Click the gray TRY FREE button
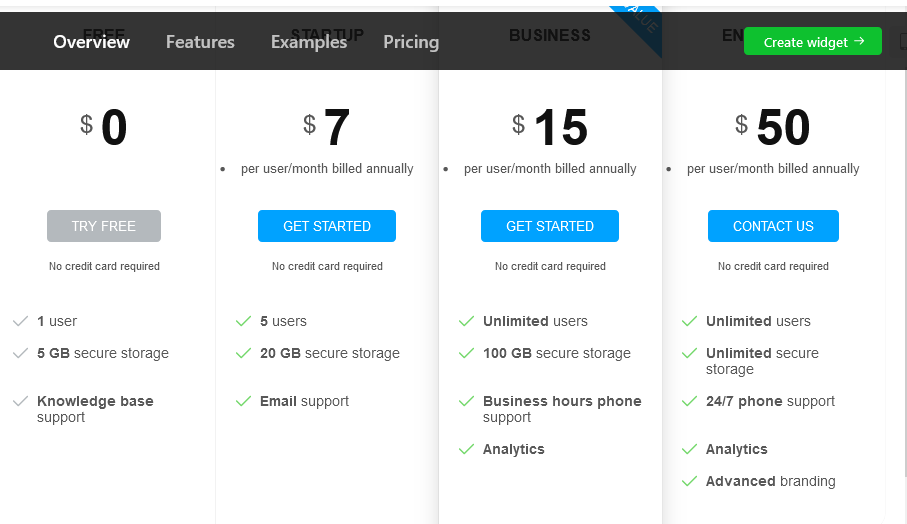Screen dimensions: 907x524 point(104,226)
